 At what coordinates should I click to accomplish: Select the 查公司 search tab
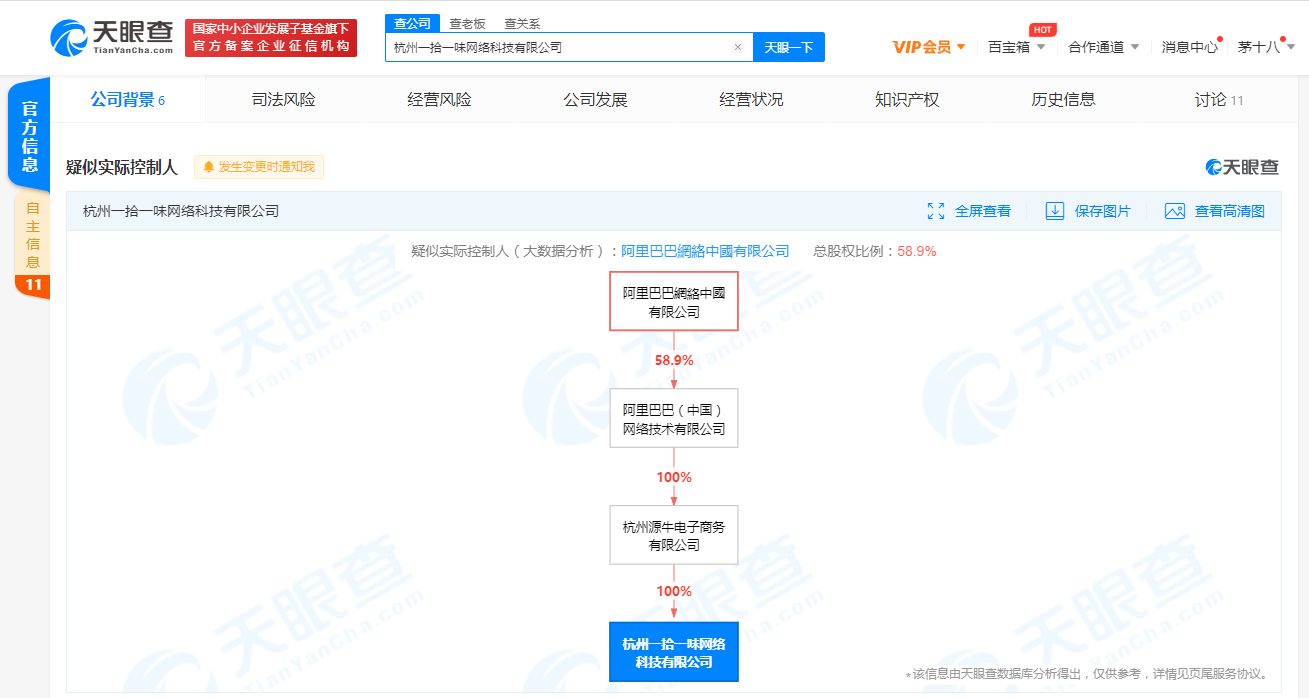coord(412,23)
